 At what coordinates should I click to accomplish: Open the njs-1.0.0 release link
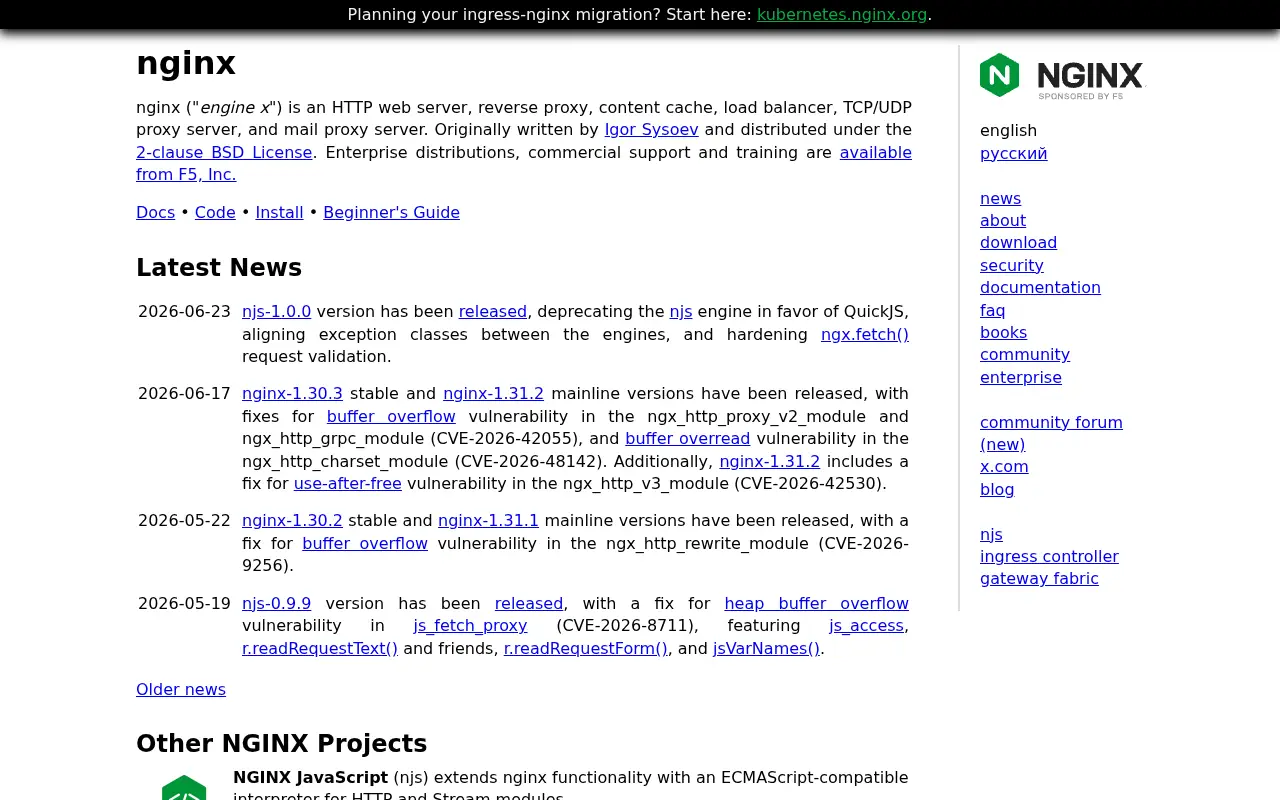[x=276, y=312]
